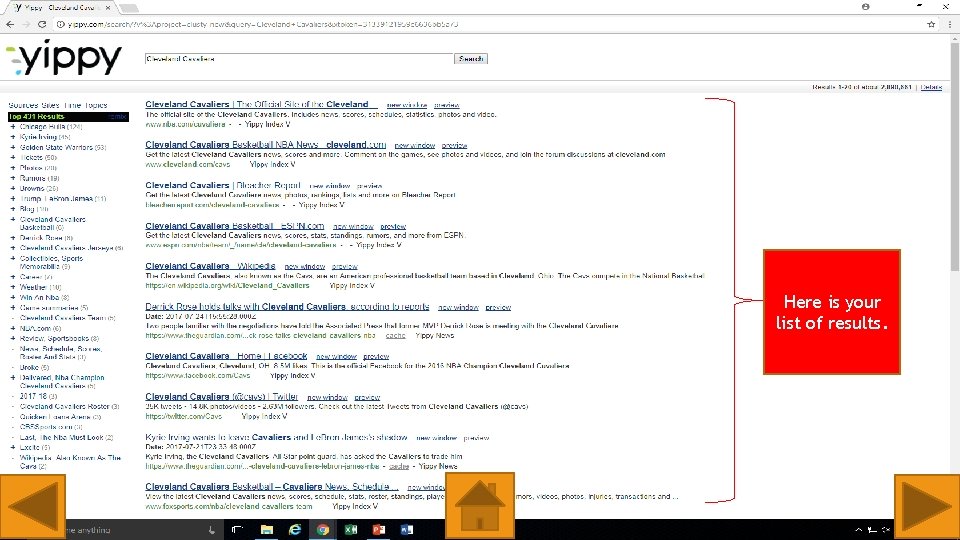960x540 pixels.
Task: Open the Bleacher Report Cavaliers result
Action: pos(223,185)
